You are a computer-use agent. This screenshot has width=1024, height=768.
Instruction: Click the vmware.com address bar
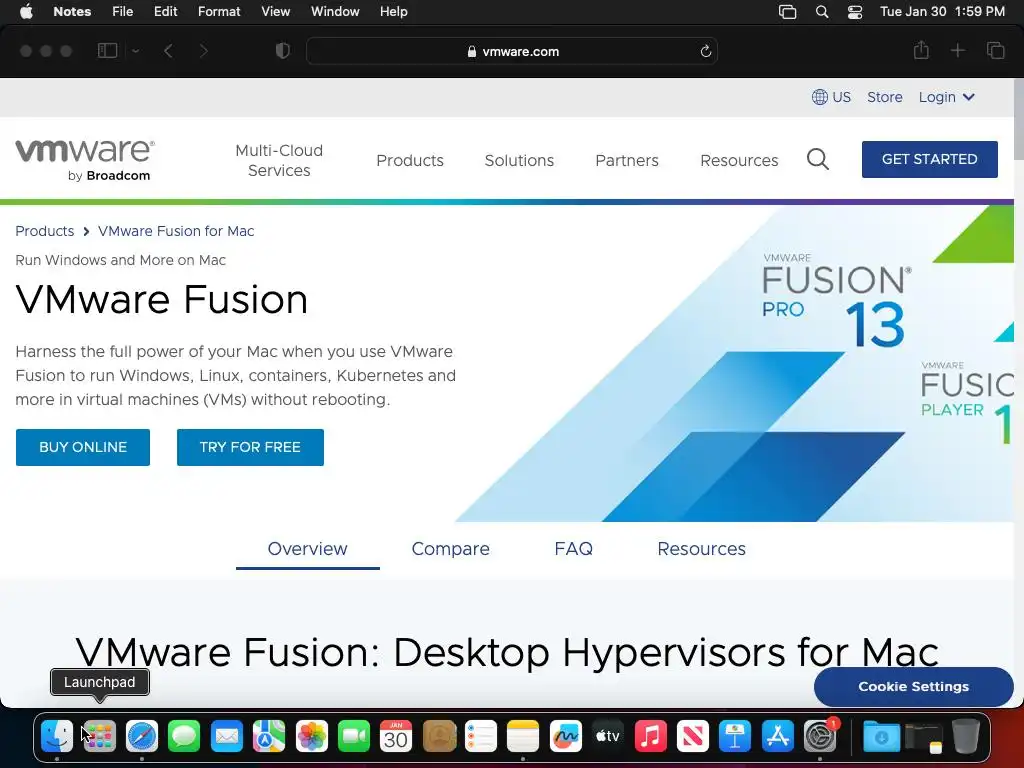512,51
